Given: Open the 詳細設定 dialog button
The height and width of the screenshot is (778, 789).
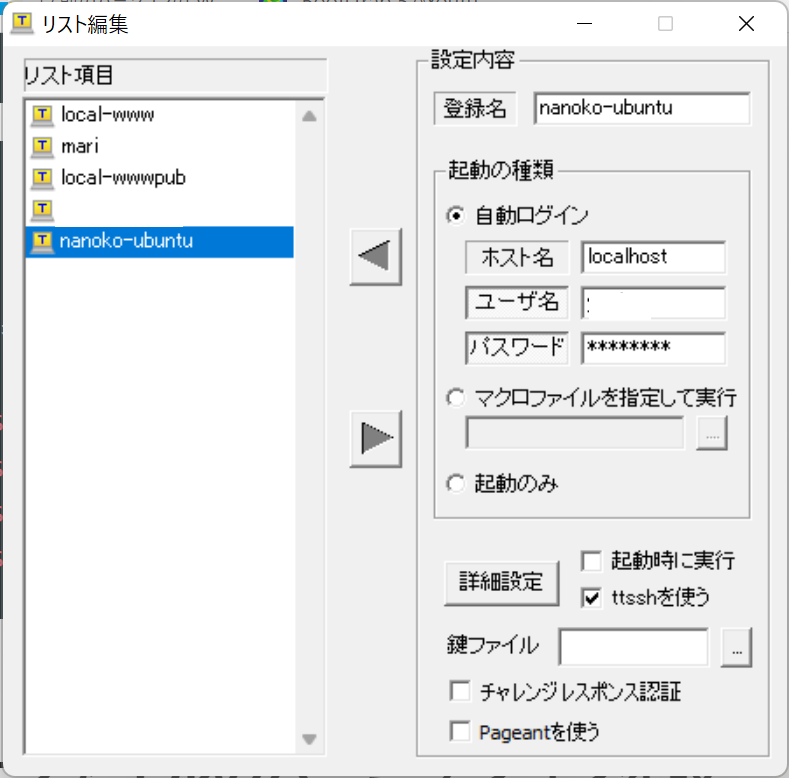Looking at the screenshot, I should (x=501, y=583).
